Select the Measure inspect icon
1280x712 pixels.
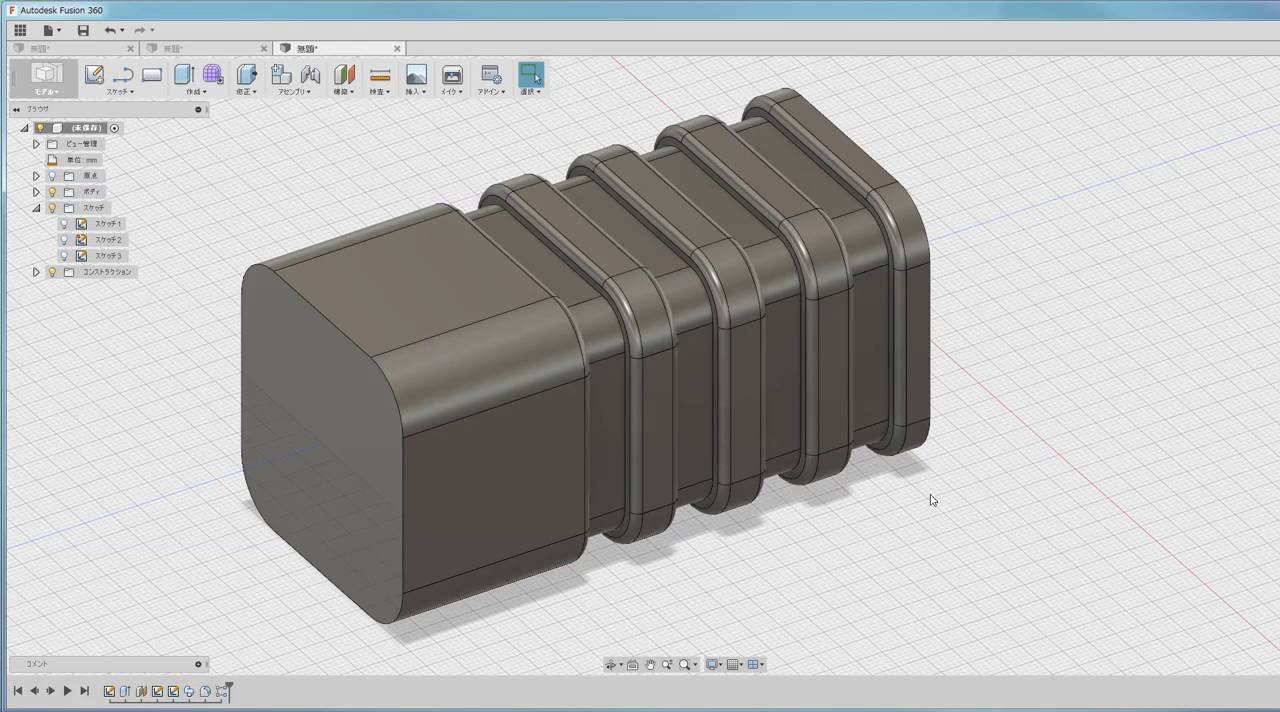pos(379,74)
